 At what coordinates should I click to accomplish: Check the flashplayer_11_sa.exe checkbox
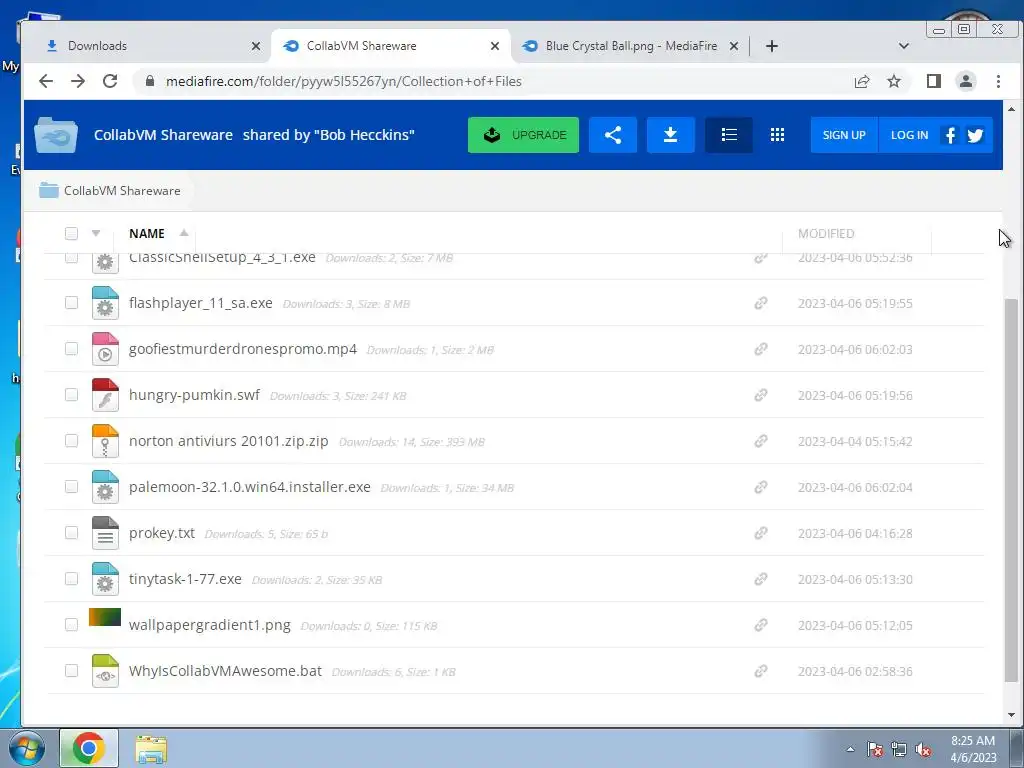pos(71,303)
